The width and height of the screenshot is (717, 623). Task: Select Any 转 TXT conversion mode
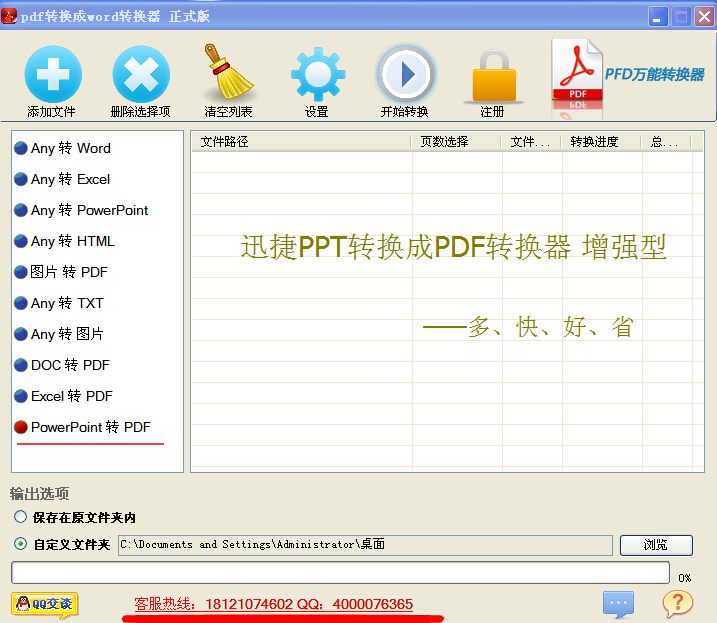pos(59,303)
